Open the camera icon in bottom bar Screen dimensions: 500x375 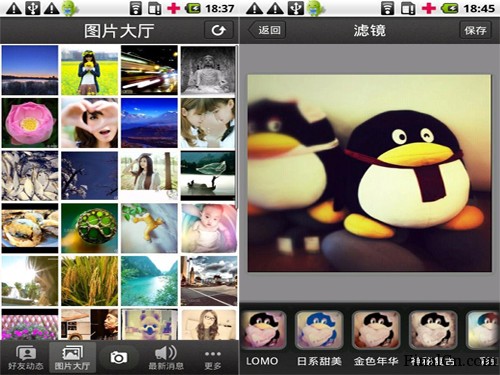(x=119, y=358)
